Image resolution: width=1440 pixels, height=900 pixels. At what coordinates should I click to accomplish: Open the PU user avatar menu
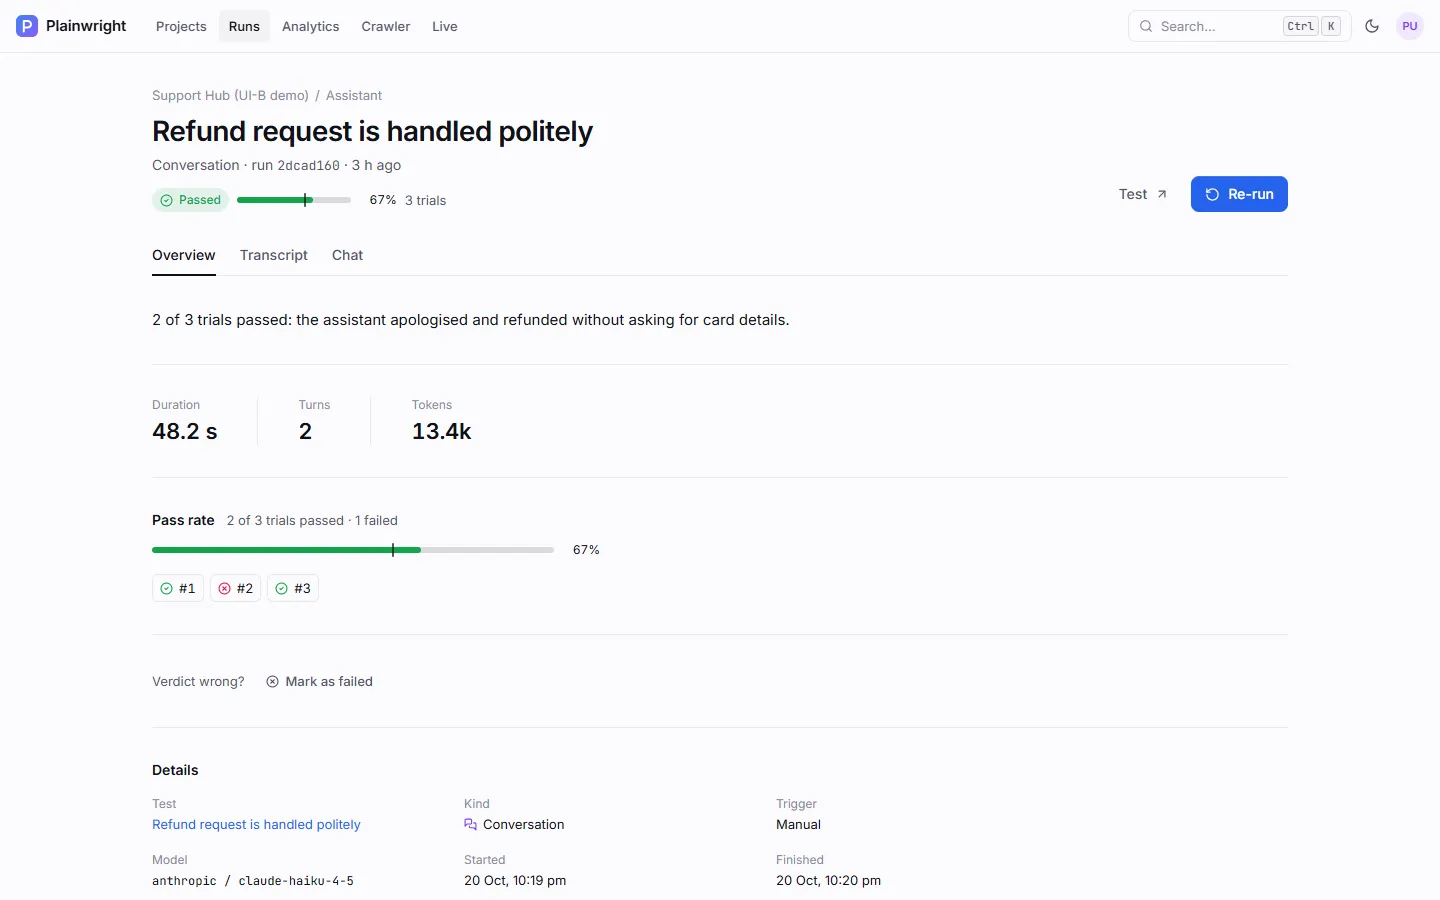coord(1410,26)
